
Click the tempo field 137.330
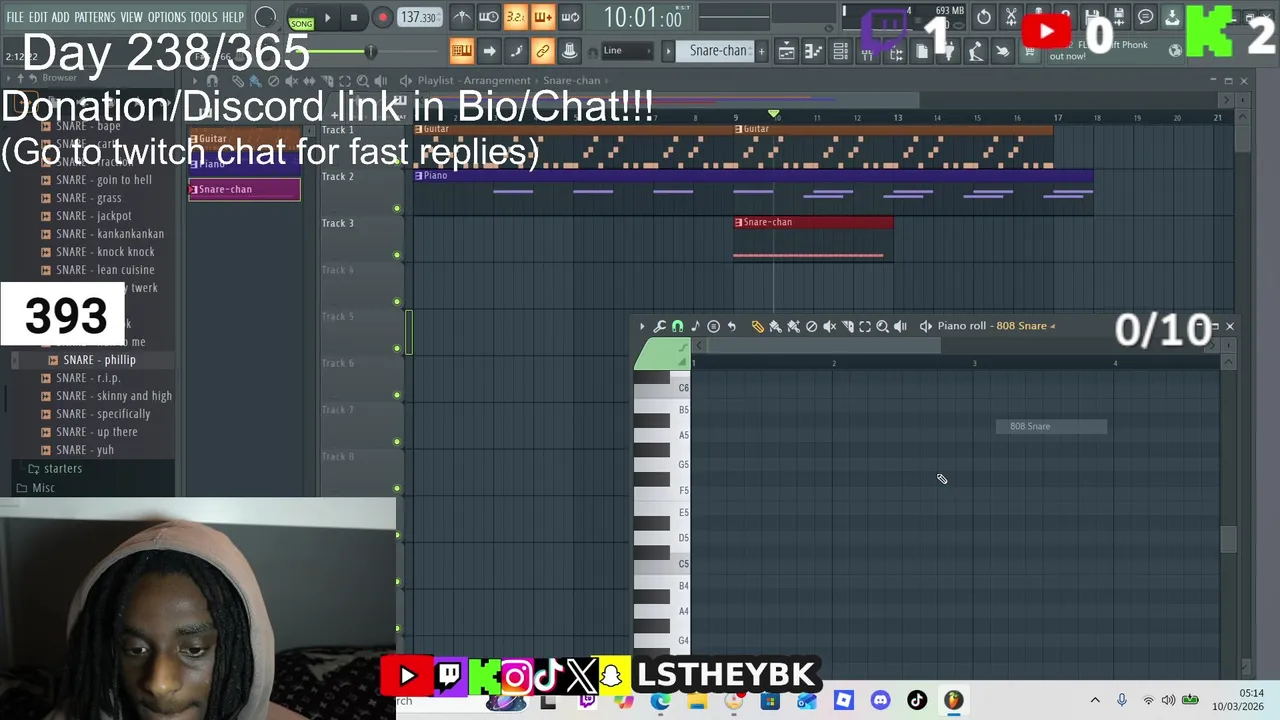(x=419, y=17)
